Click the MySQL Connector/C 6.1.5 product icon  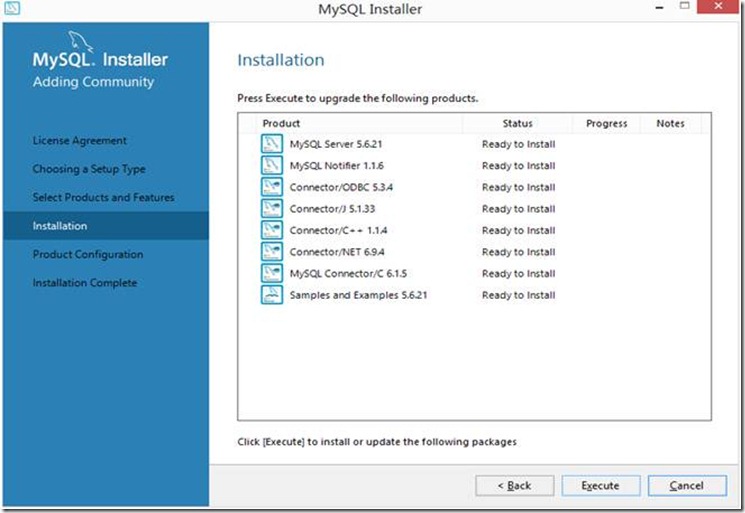[x=272, y=273]
